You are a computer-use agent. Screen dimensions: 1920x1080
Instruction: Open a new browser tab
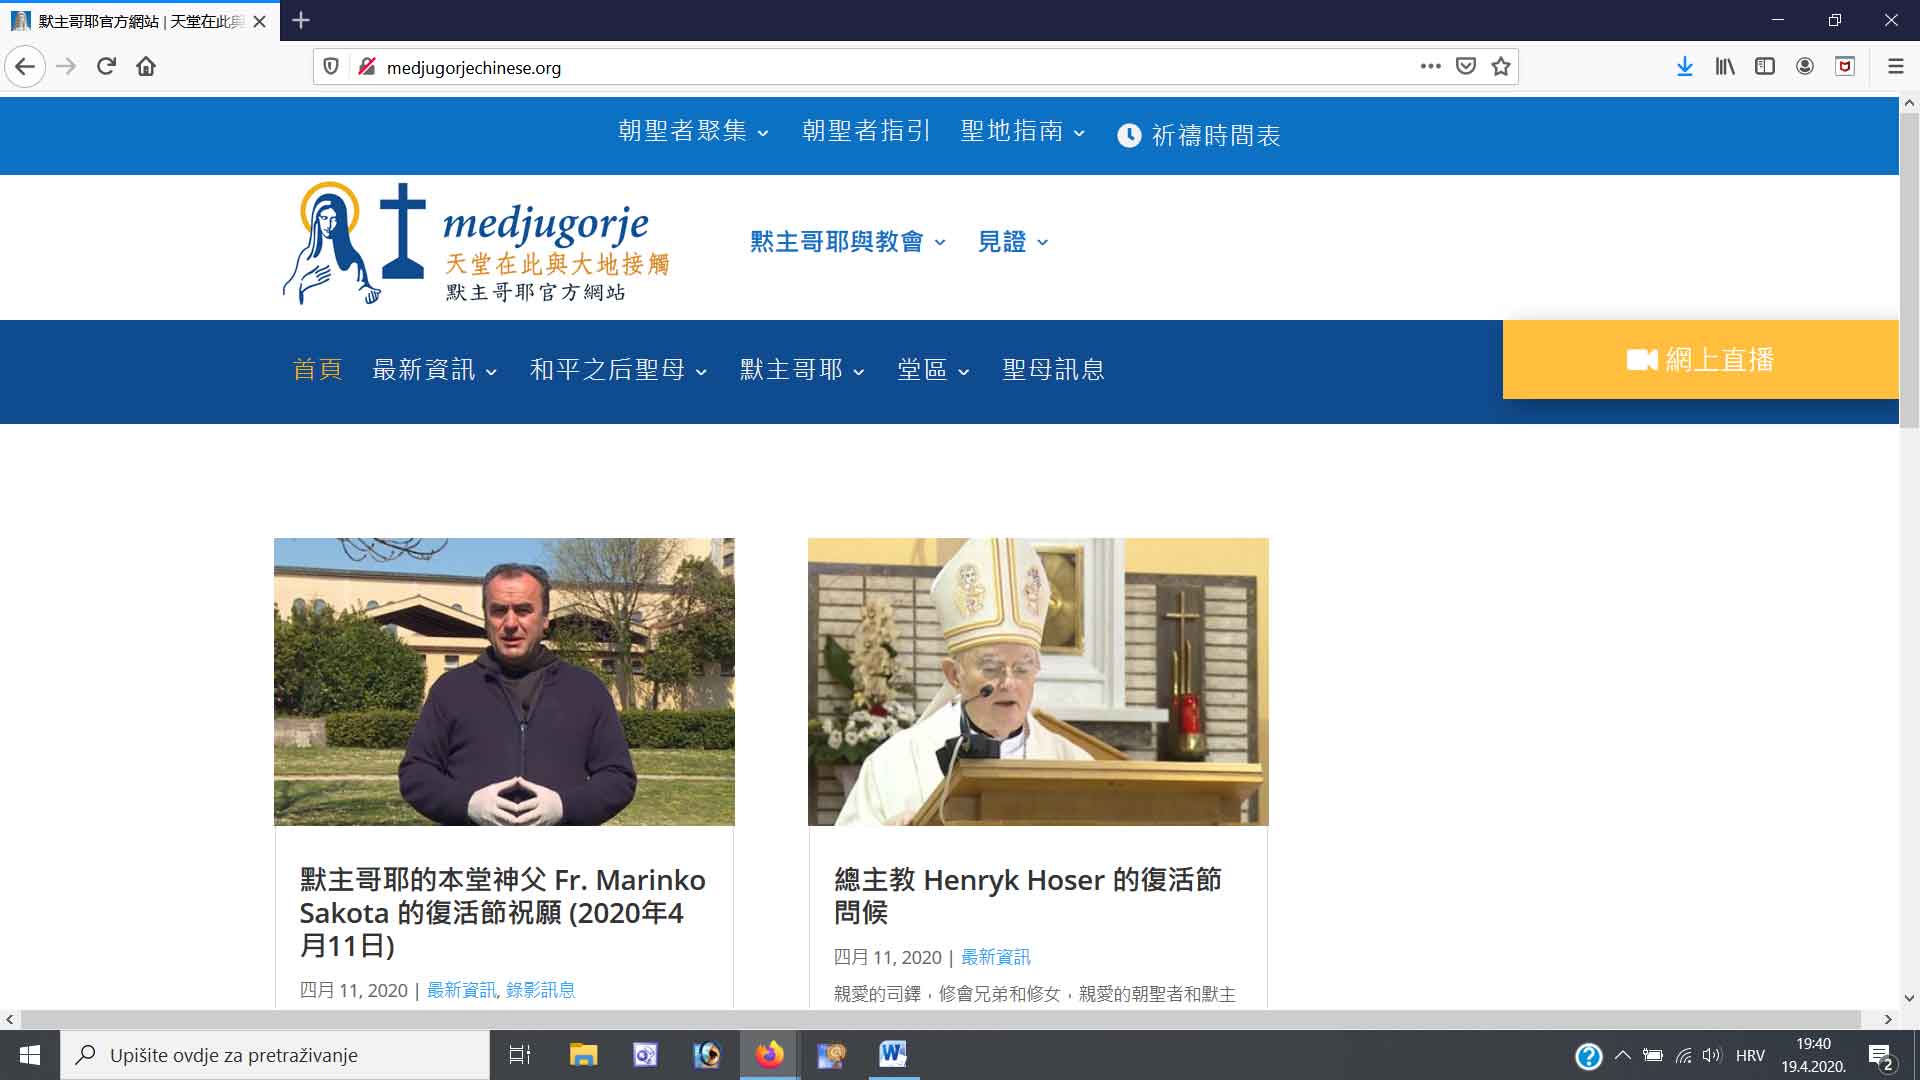pyautogui.click(x=301, y=20)
